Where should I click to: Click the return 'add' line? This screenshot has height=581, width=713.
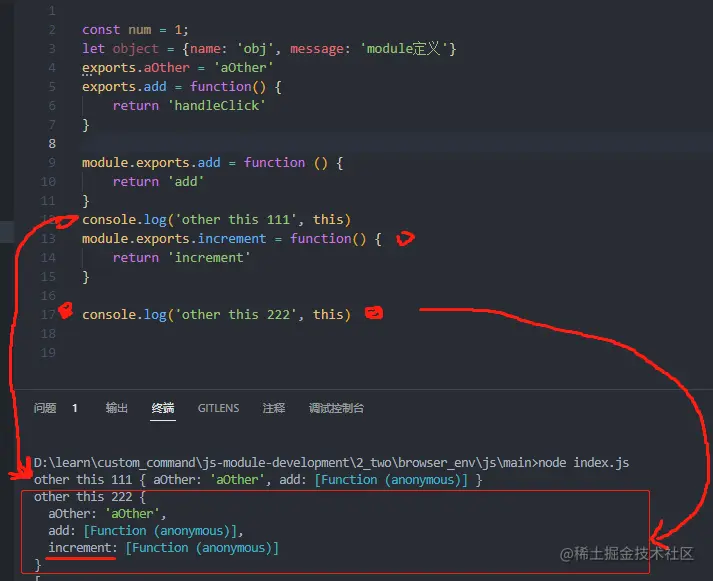pos(158,181)
